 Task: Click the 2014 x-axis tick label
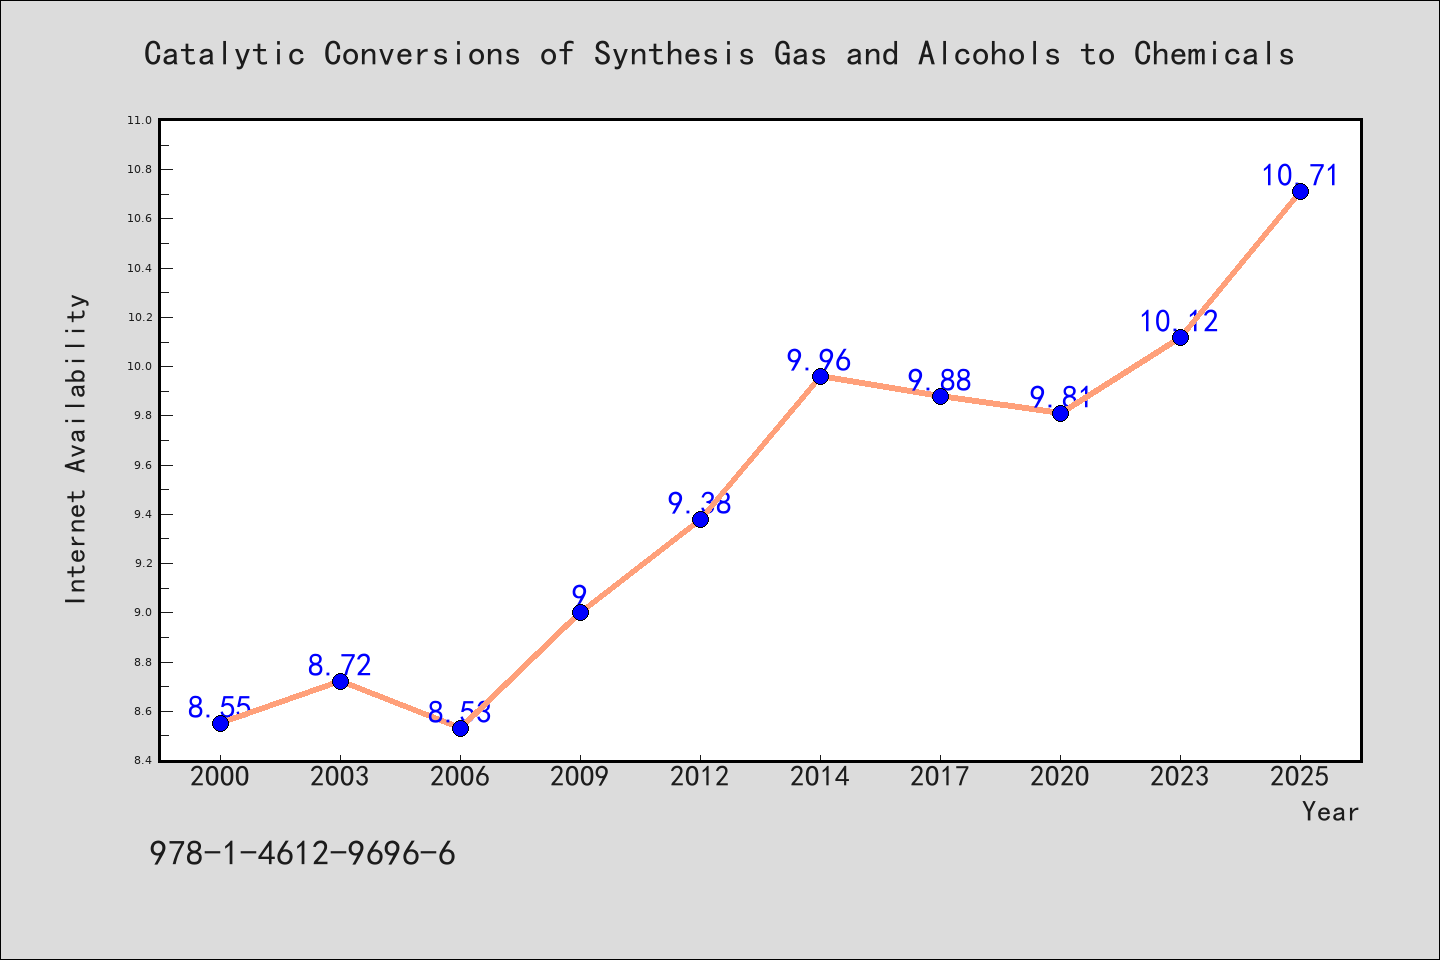pos(820,777)
